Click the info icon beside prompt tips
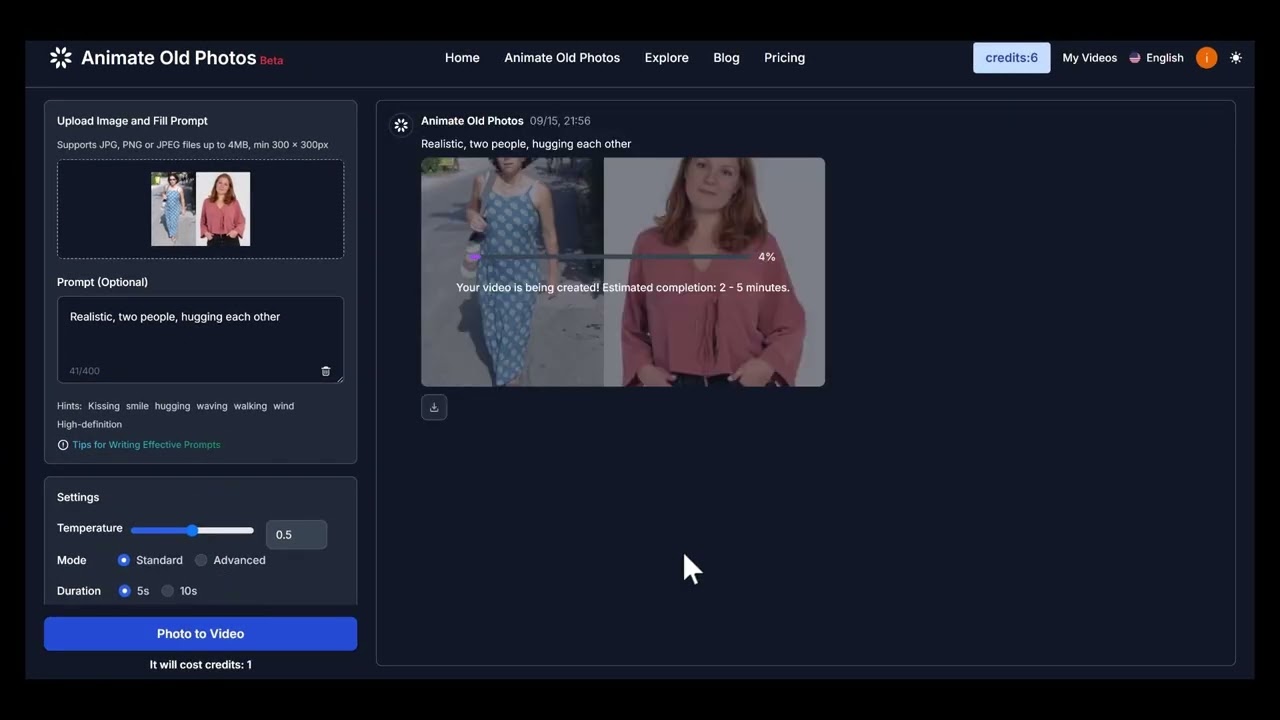 (x=63, y=445)
